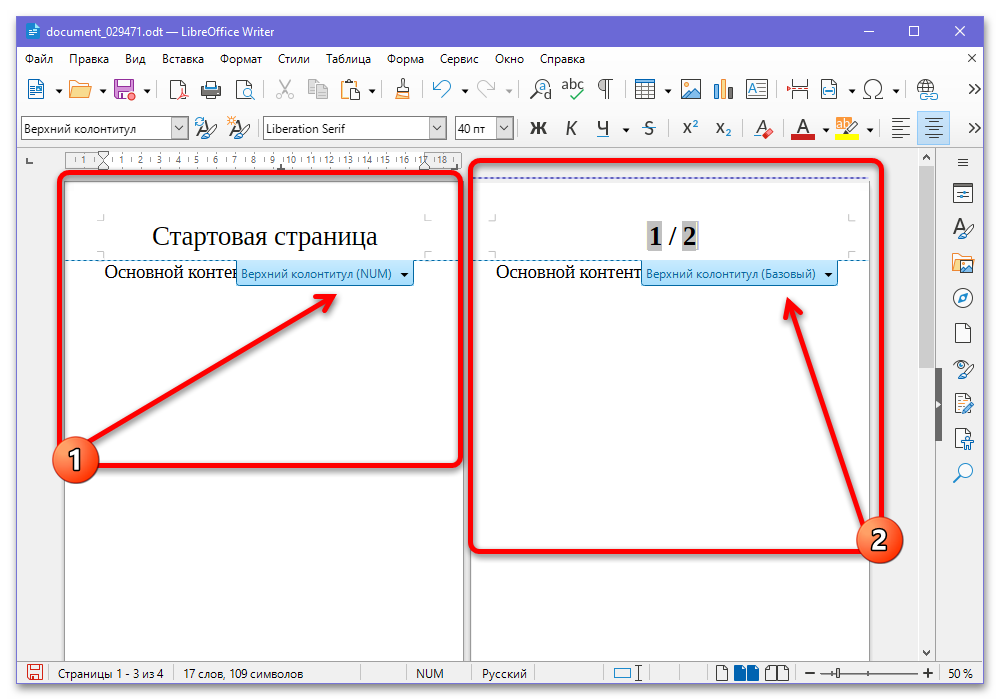1000x700 pixels.
Task: Open the Формат menu
Action: pyautogui.click(x=241, y=59)
